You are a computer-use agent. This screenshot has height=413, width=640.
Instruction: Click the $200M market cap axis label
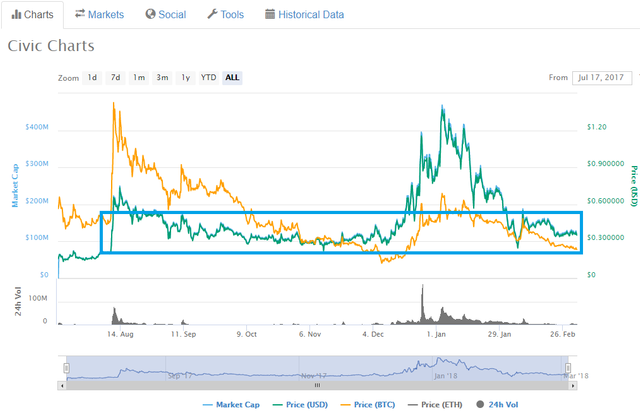(x=37, y=201)
